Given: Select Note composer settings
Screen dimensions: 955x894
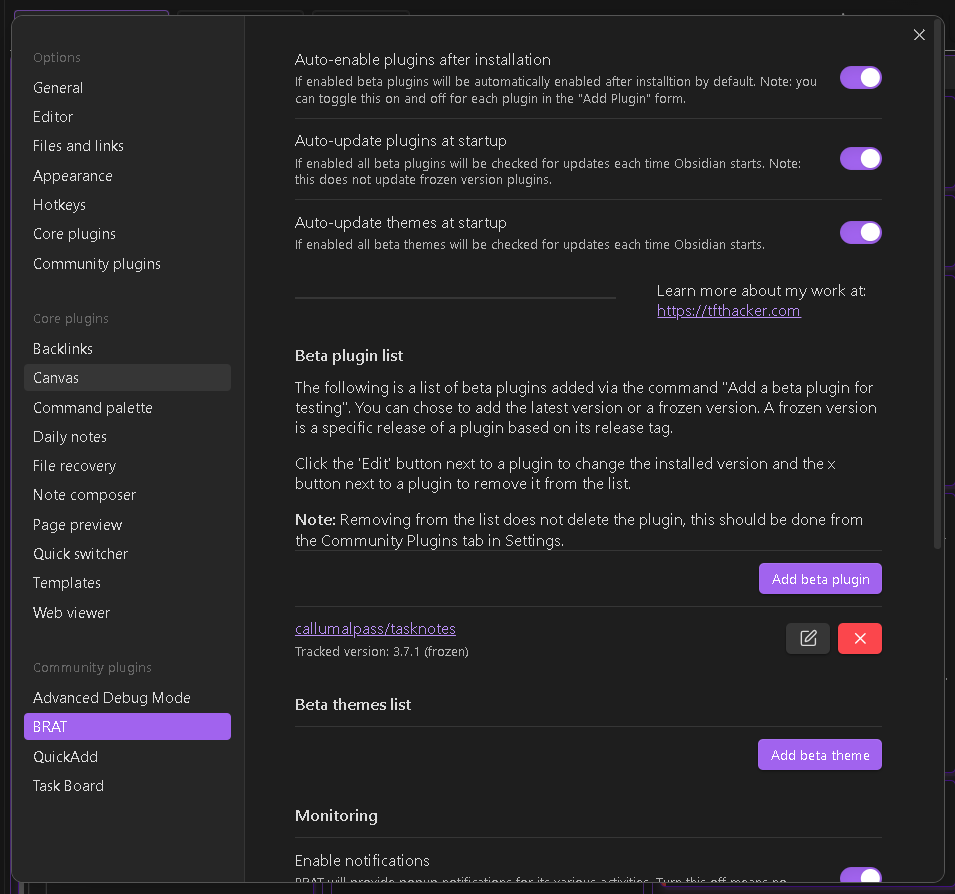Looking at the screenshot, I should pos(127,495).
